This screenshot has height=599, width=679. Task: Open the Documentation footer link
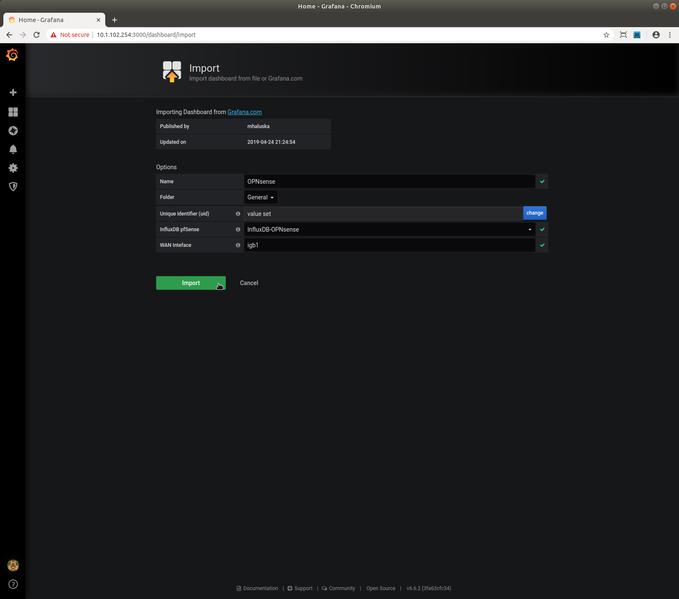coord(257,588)
